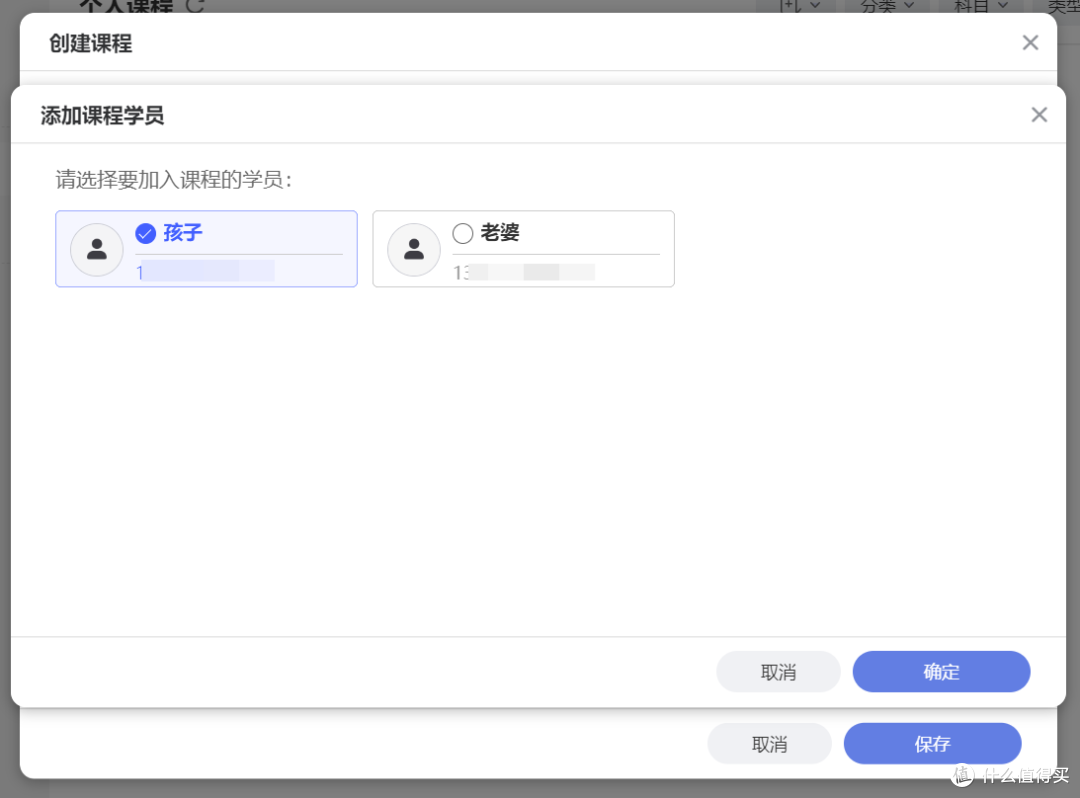
Task: Click 保存 in 创建课程 dialog
Action: click(933, 744)
